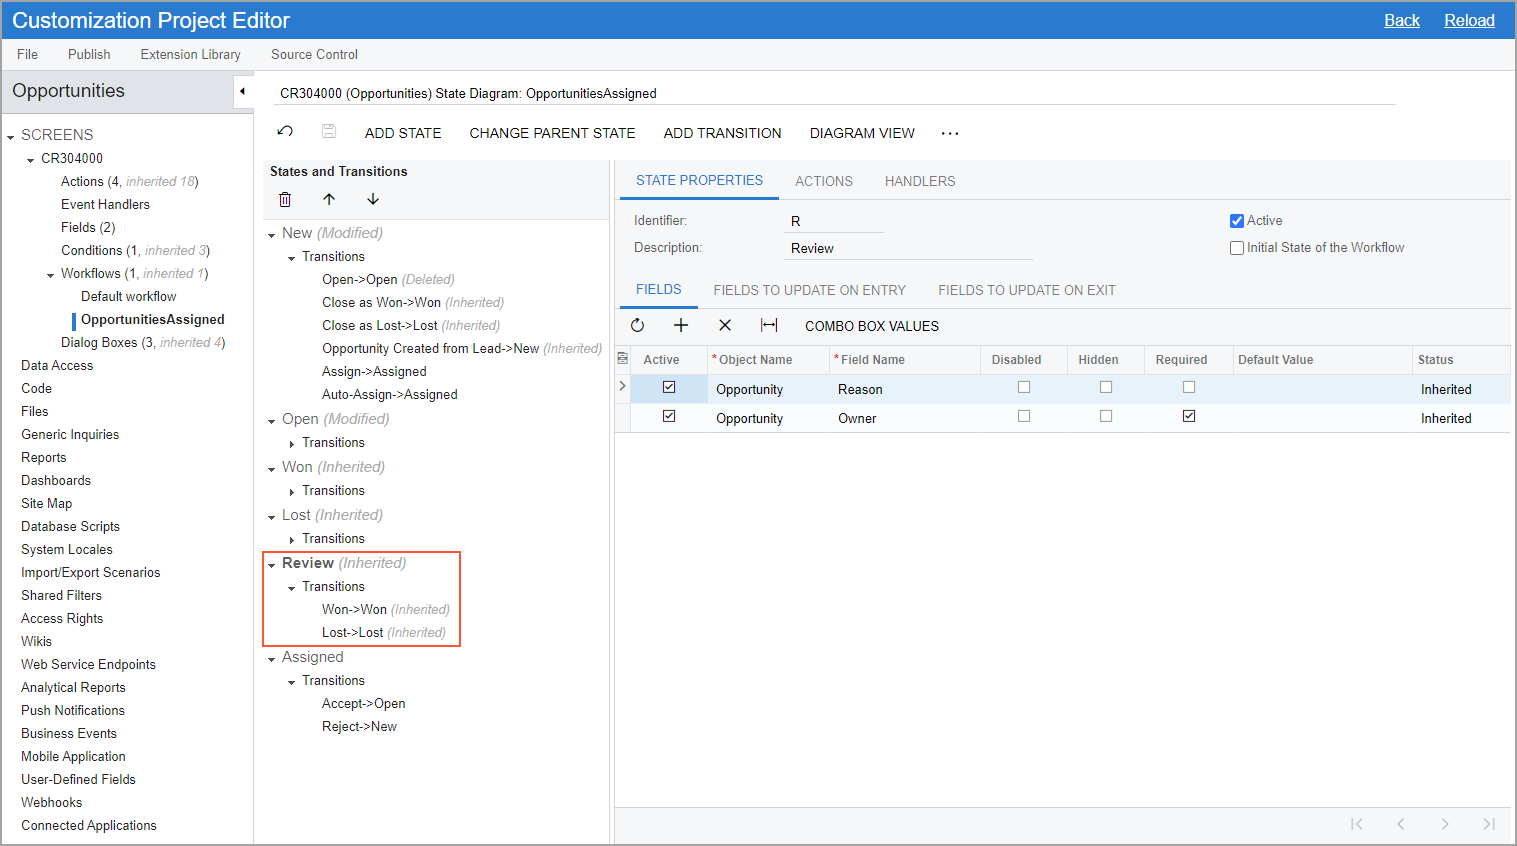Click the ADD TRANSITION button
The image size is (1517, 846).
pos(722,133)
